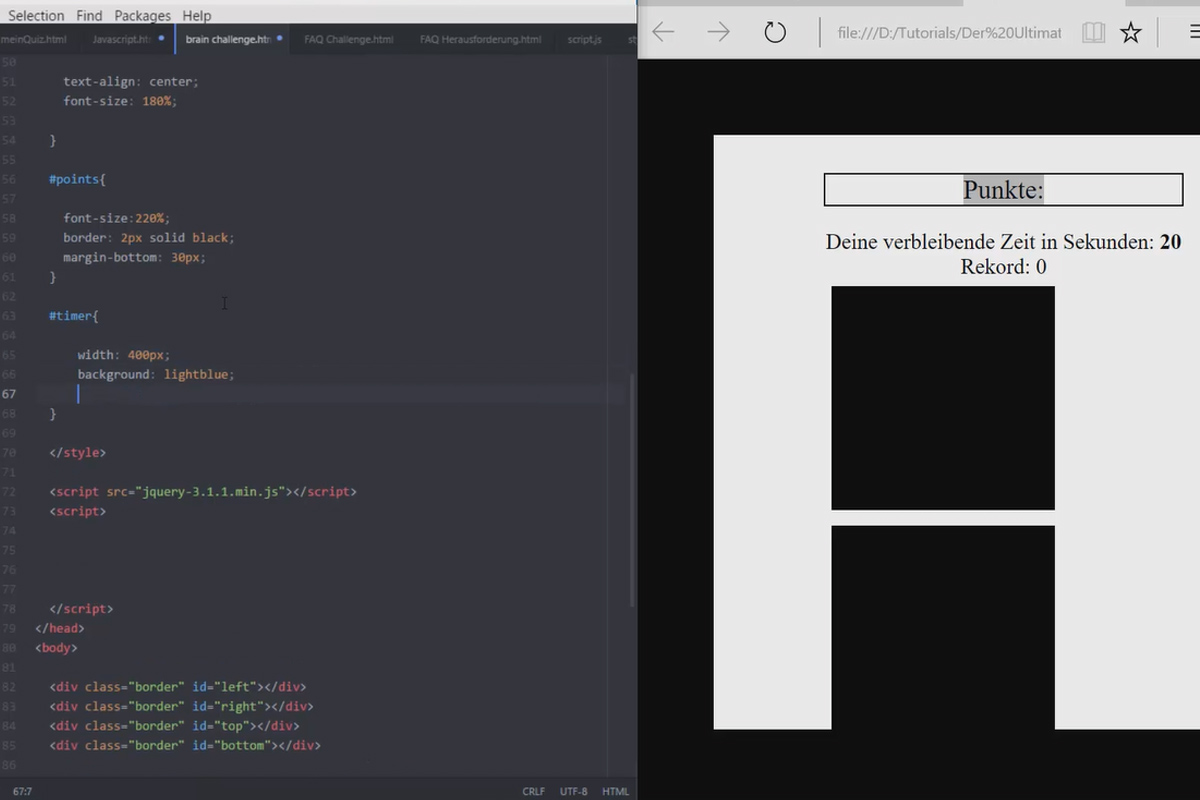This screenshot has height=800, width=1200.
Task: Switch to the Javascript.html tab
Action: click(x=121, y=39)
